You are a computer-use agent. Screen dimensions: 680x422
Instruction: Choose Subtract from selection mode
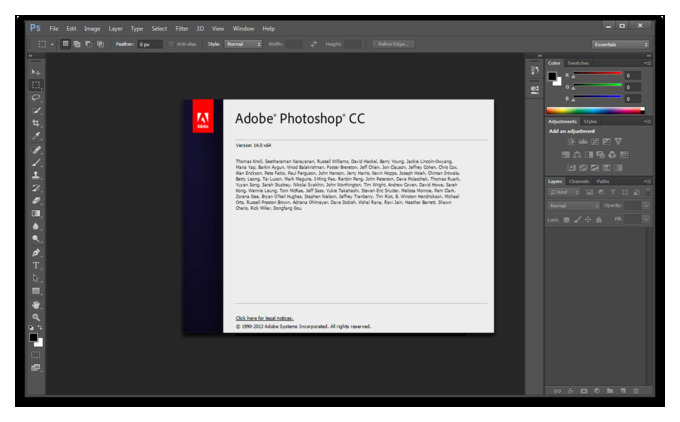pos(88,44)
